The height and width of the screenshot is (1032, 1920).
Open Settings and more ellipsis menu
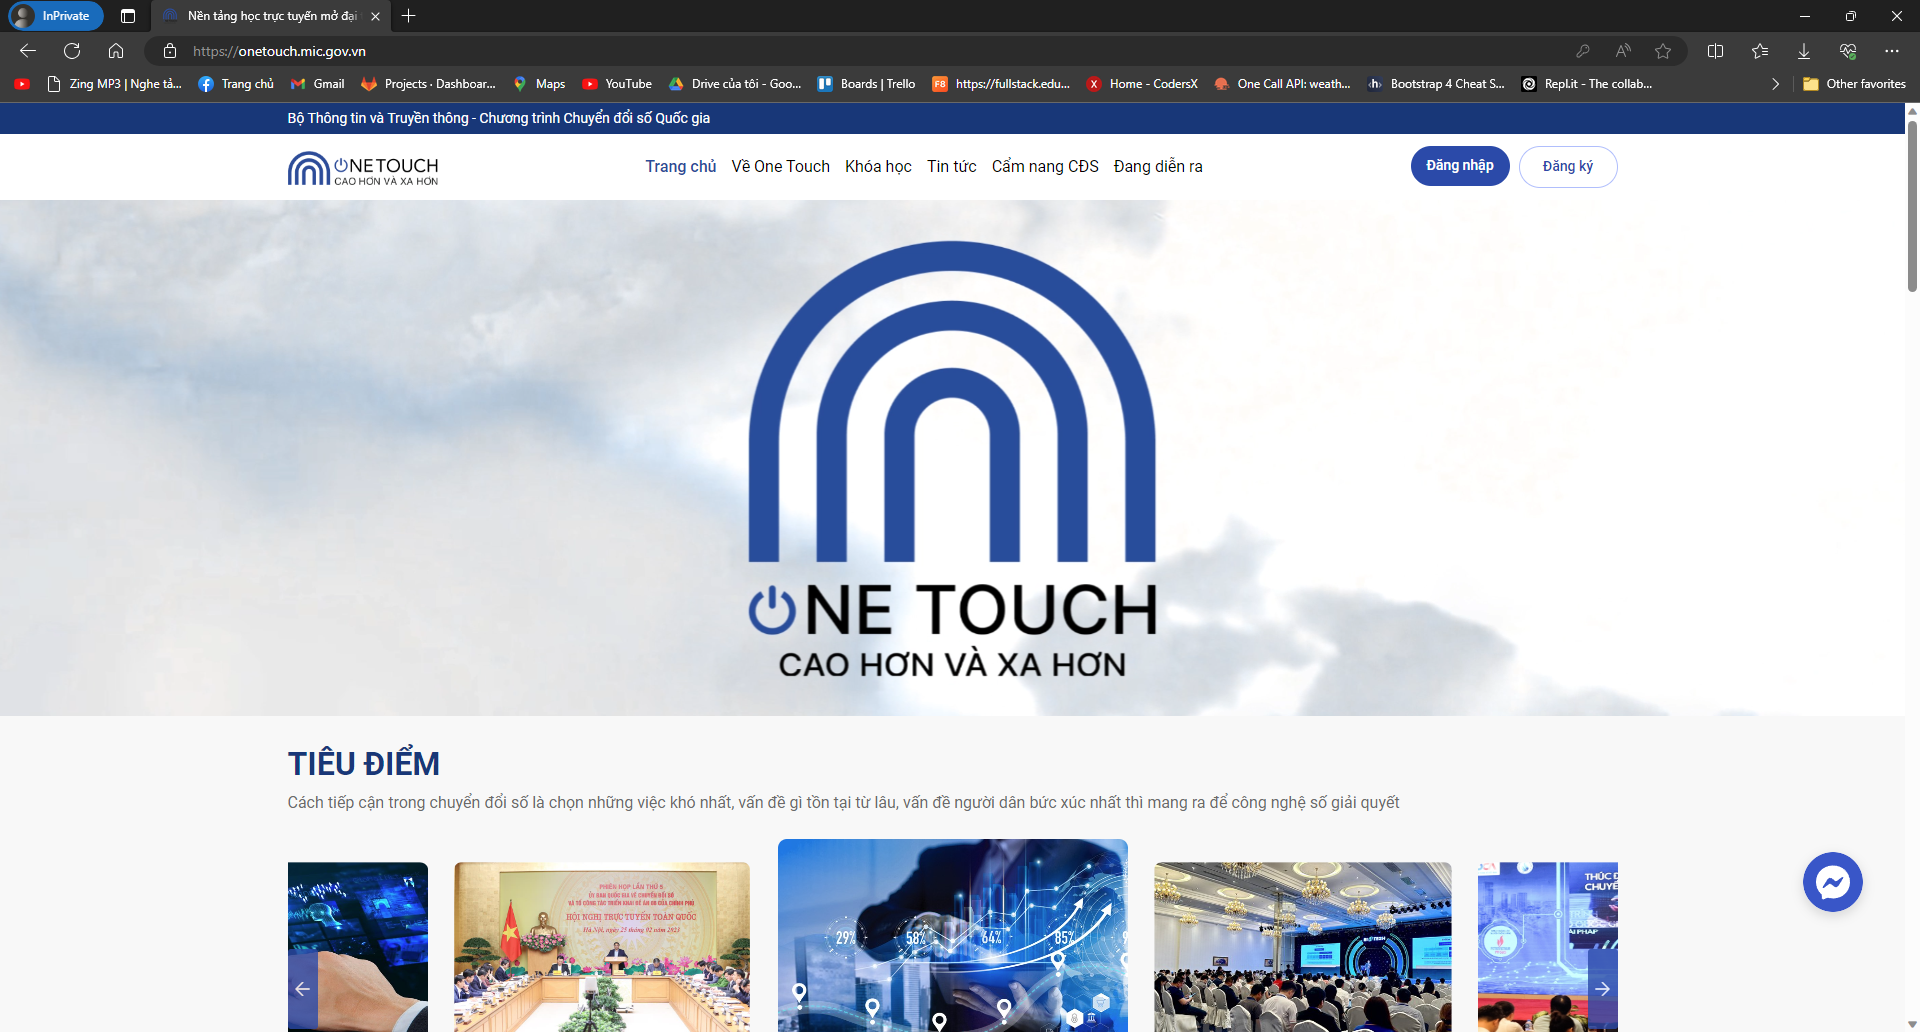1891,51
